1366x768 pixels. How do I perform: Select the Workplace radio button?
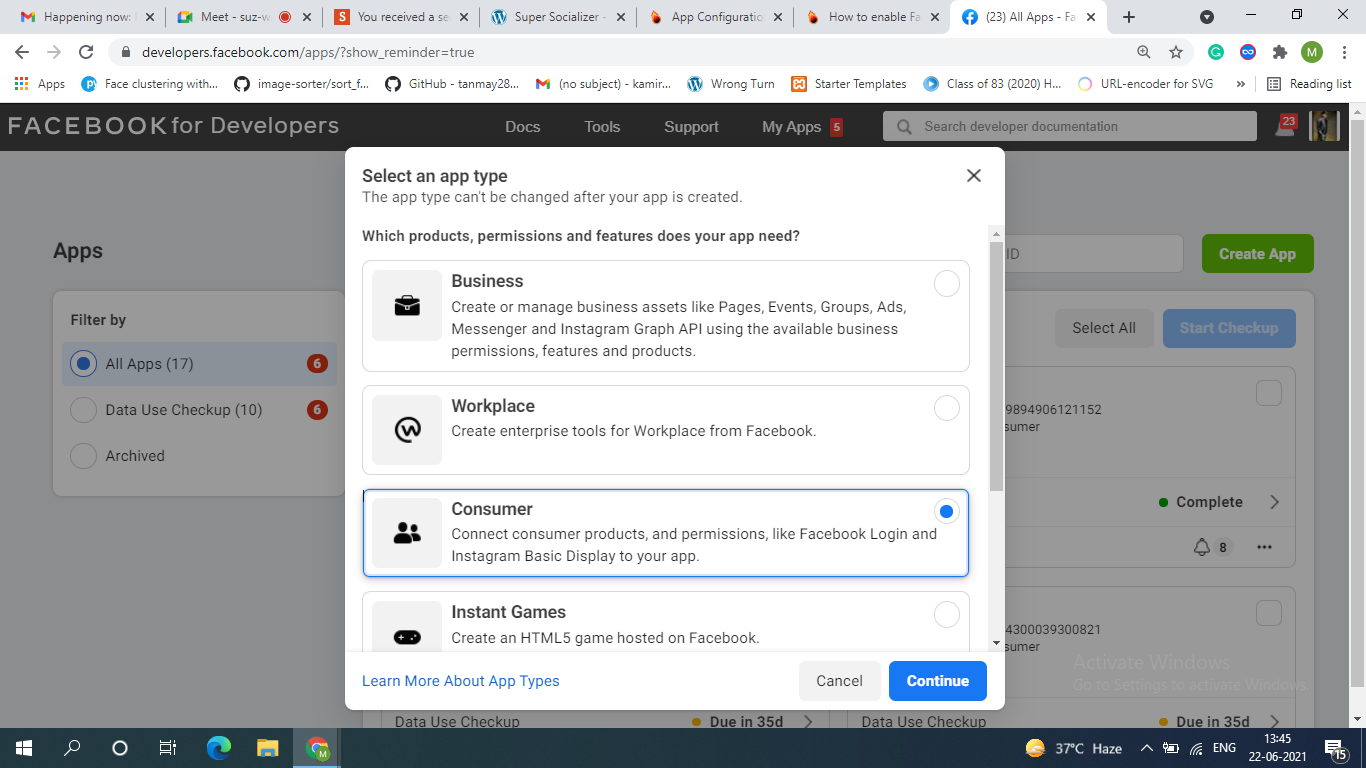[x=946, y=408]
